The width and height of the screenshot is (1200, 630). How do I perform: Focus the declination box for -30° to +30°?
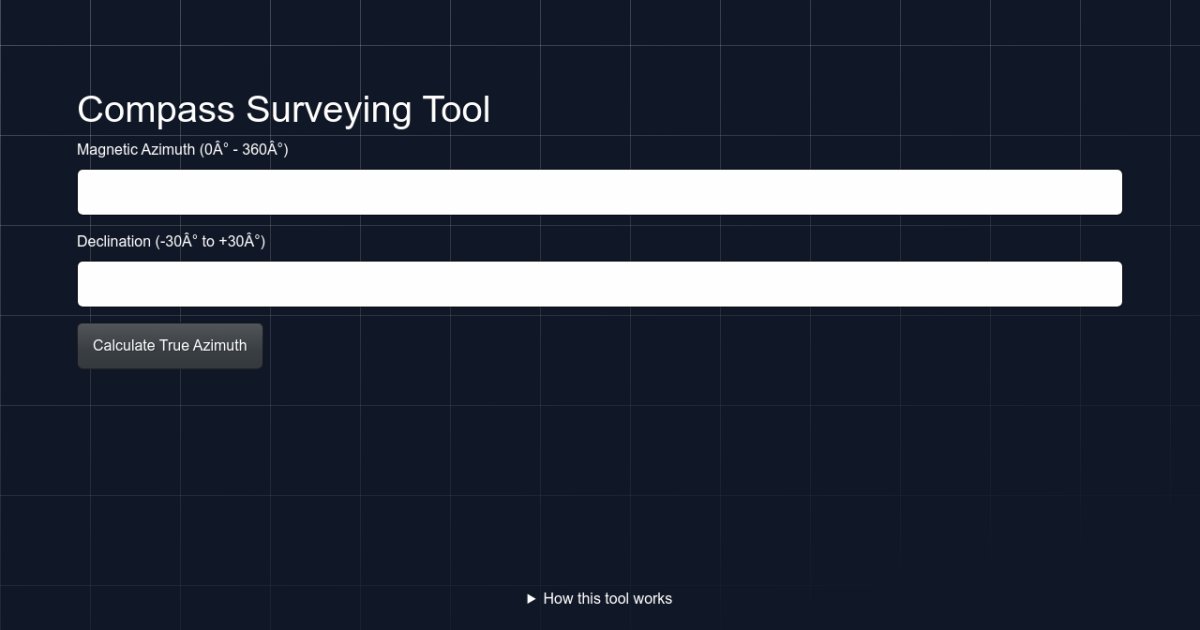(600, 284)
